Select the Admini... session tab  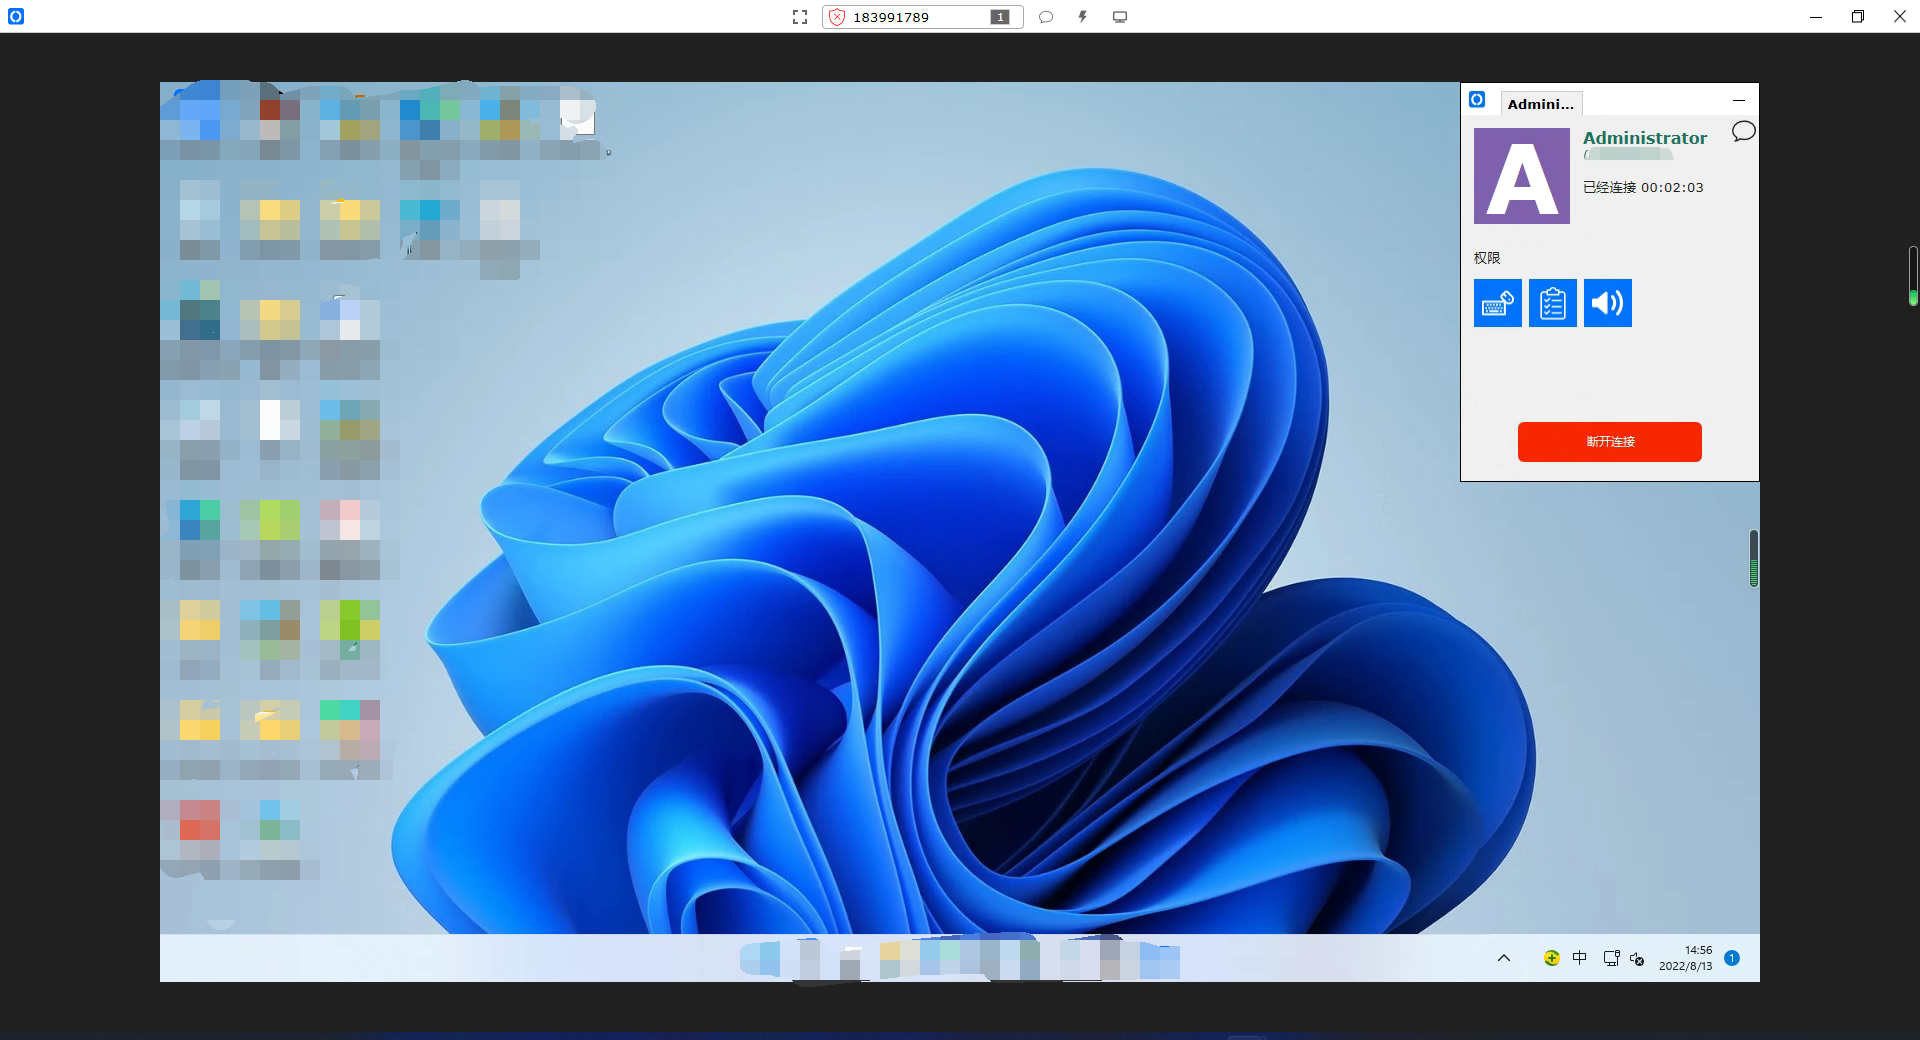point(1540,103)
